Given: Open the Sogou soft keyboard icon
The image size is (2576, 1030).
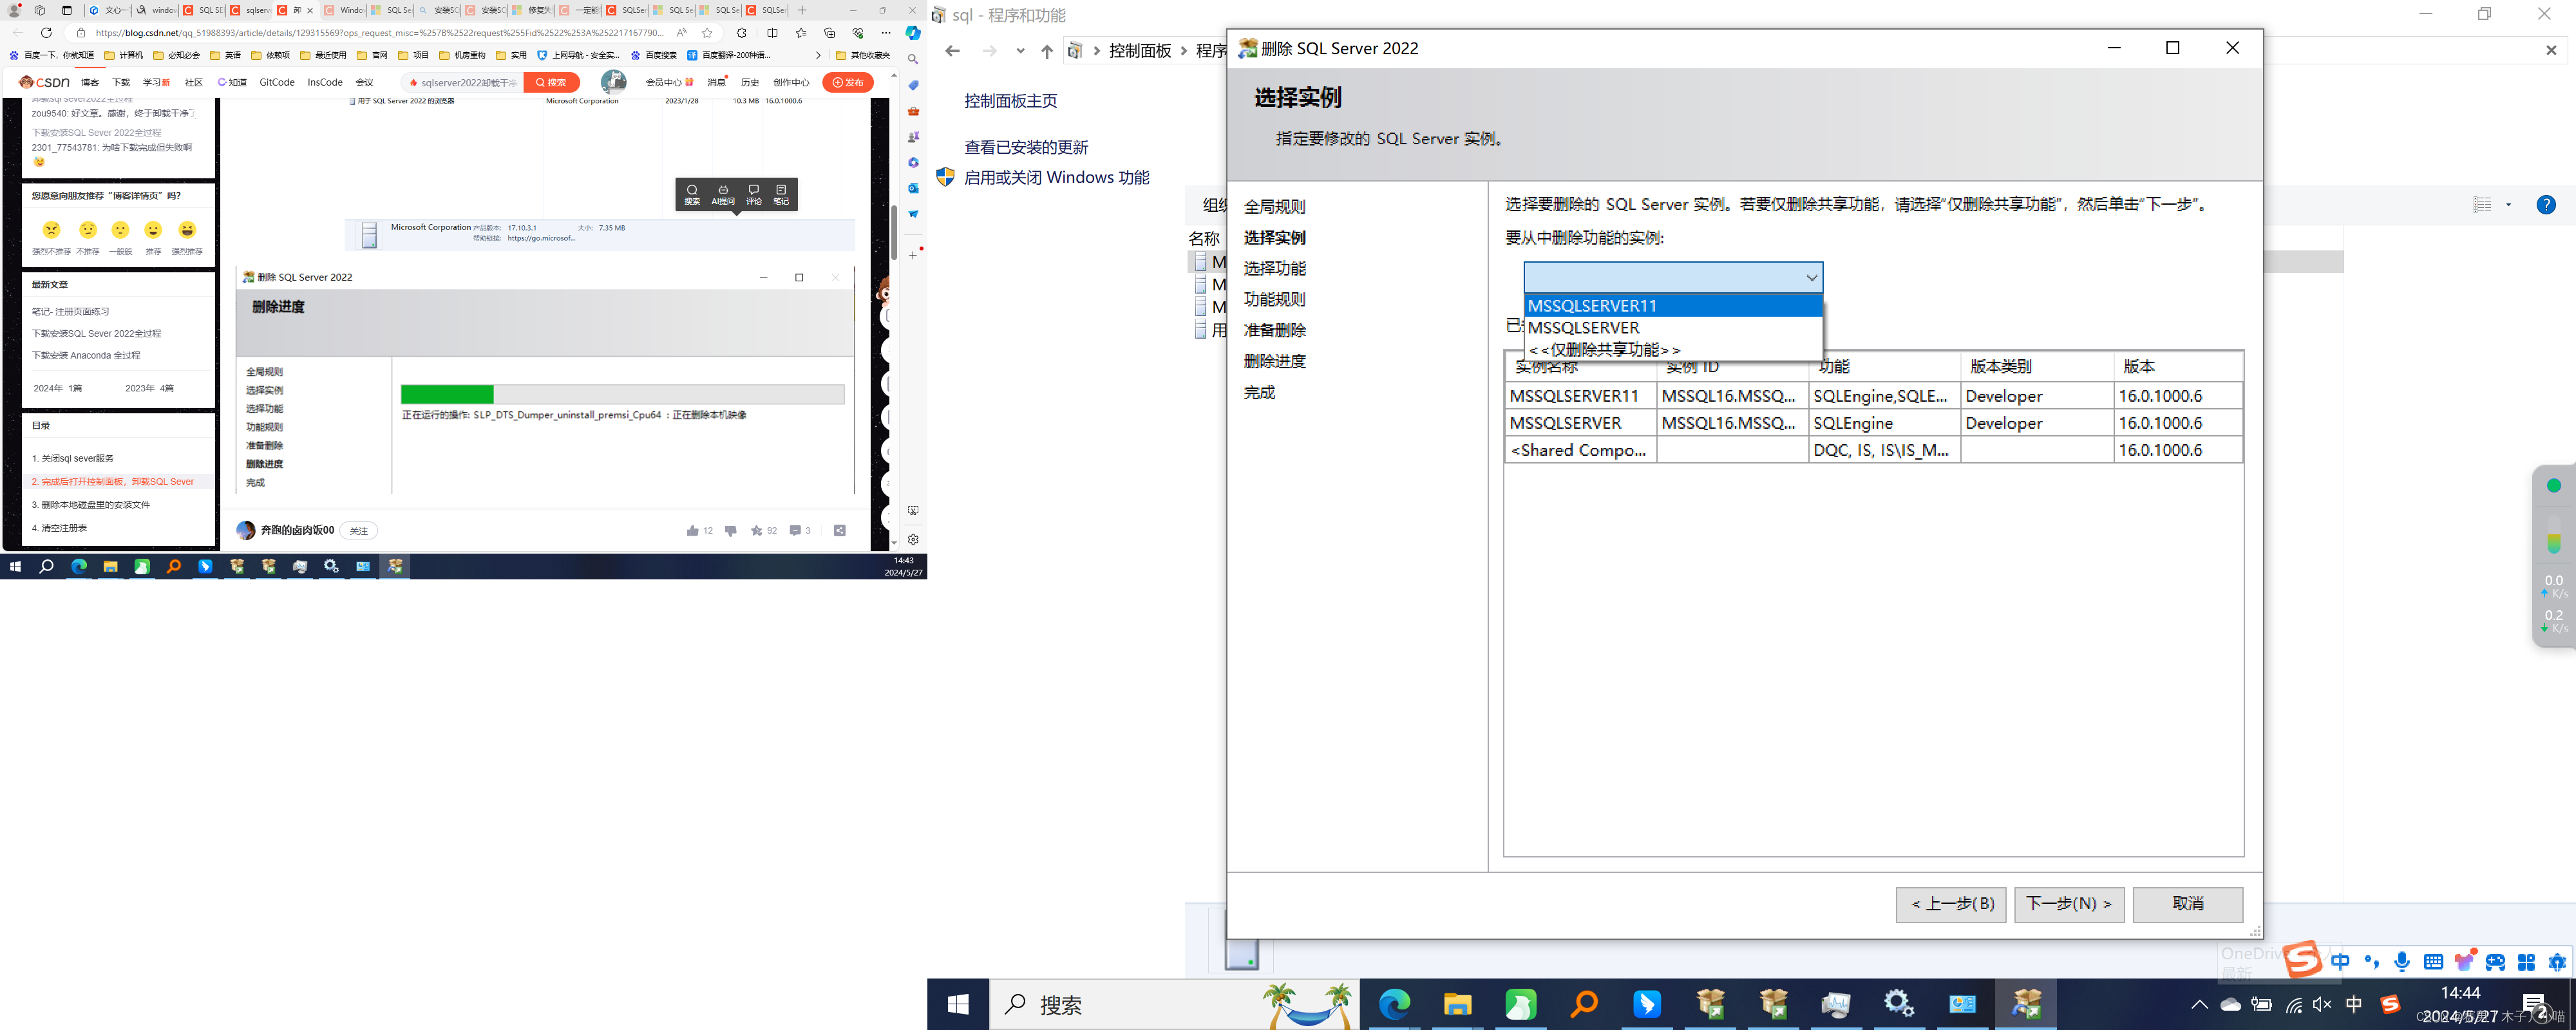Looking at the screenshot, I should click(2433, 962).
